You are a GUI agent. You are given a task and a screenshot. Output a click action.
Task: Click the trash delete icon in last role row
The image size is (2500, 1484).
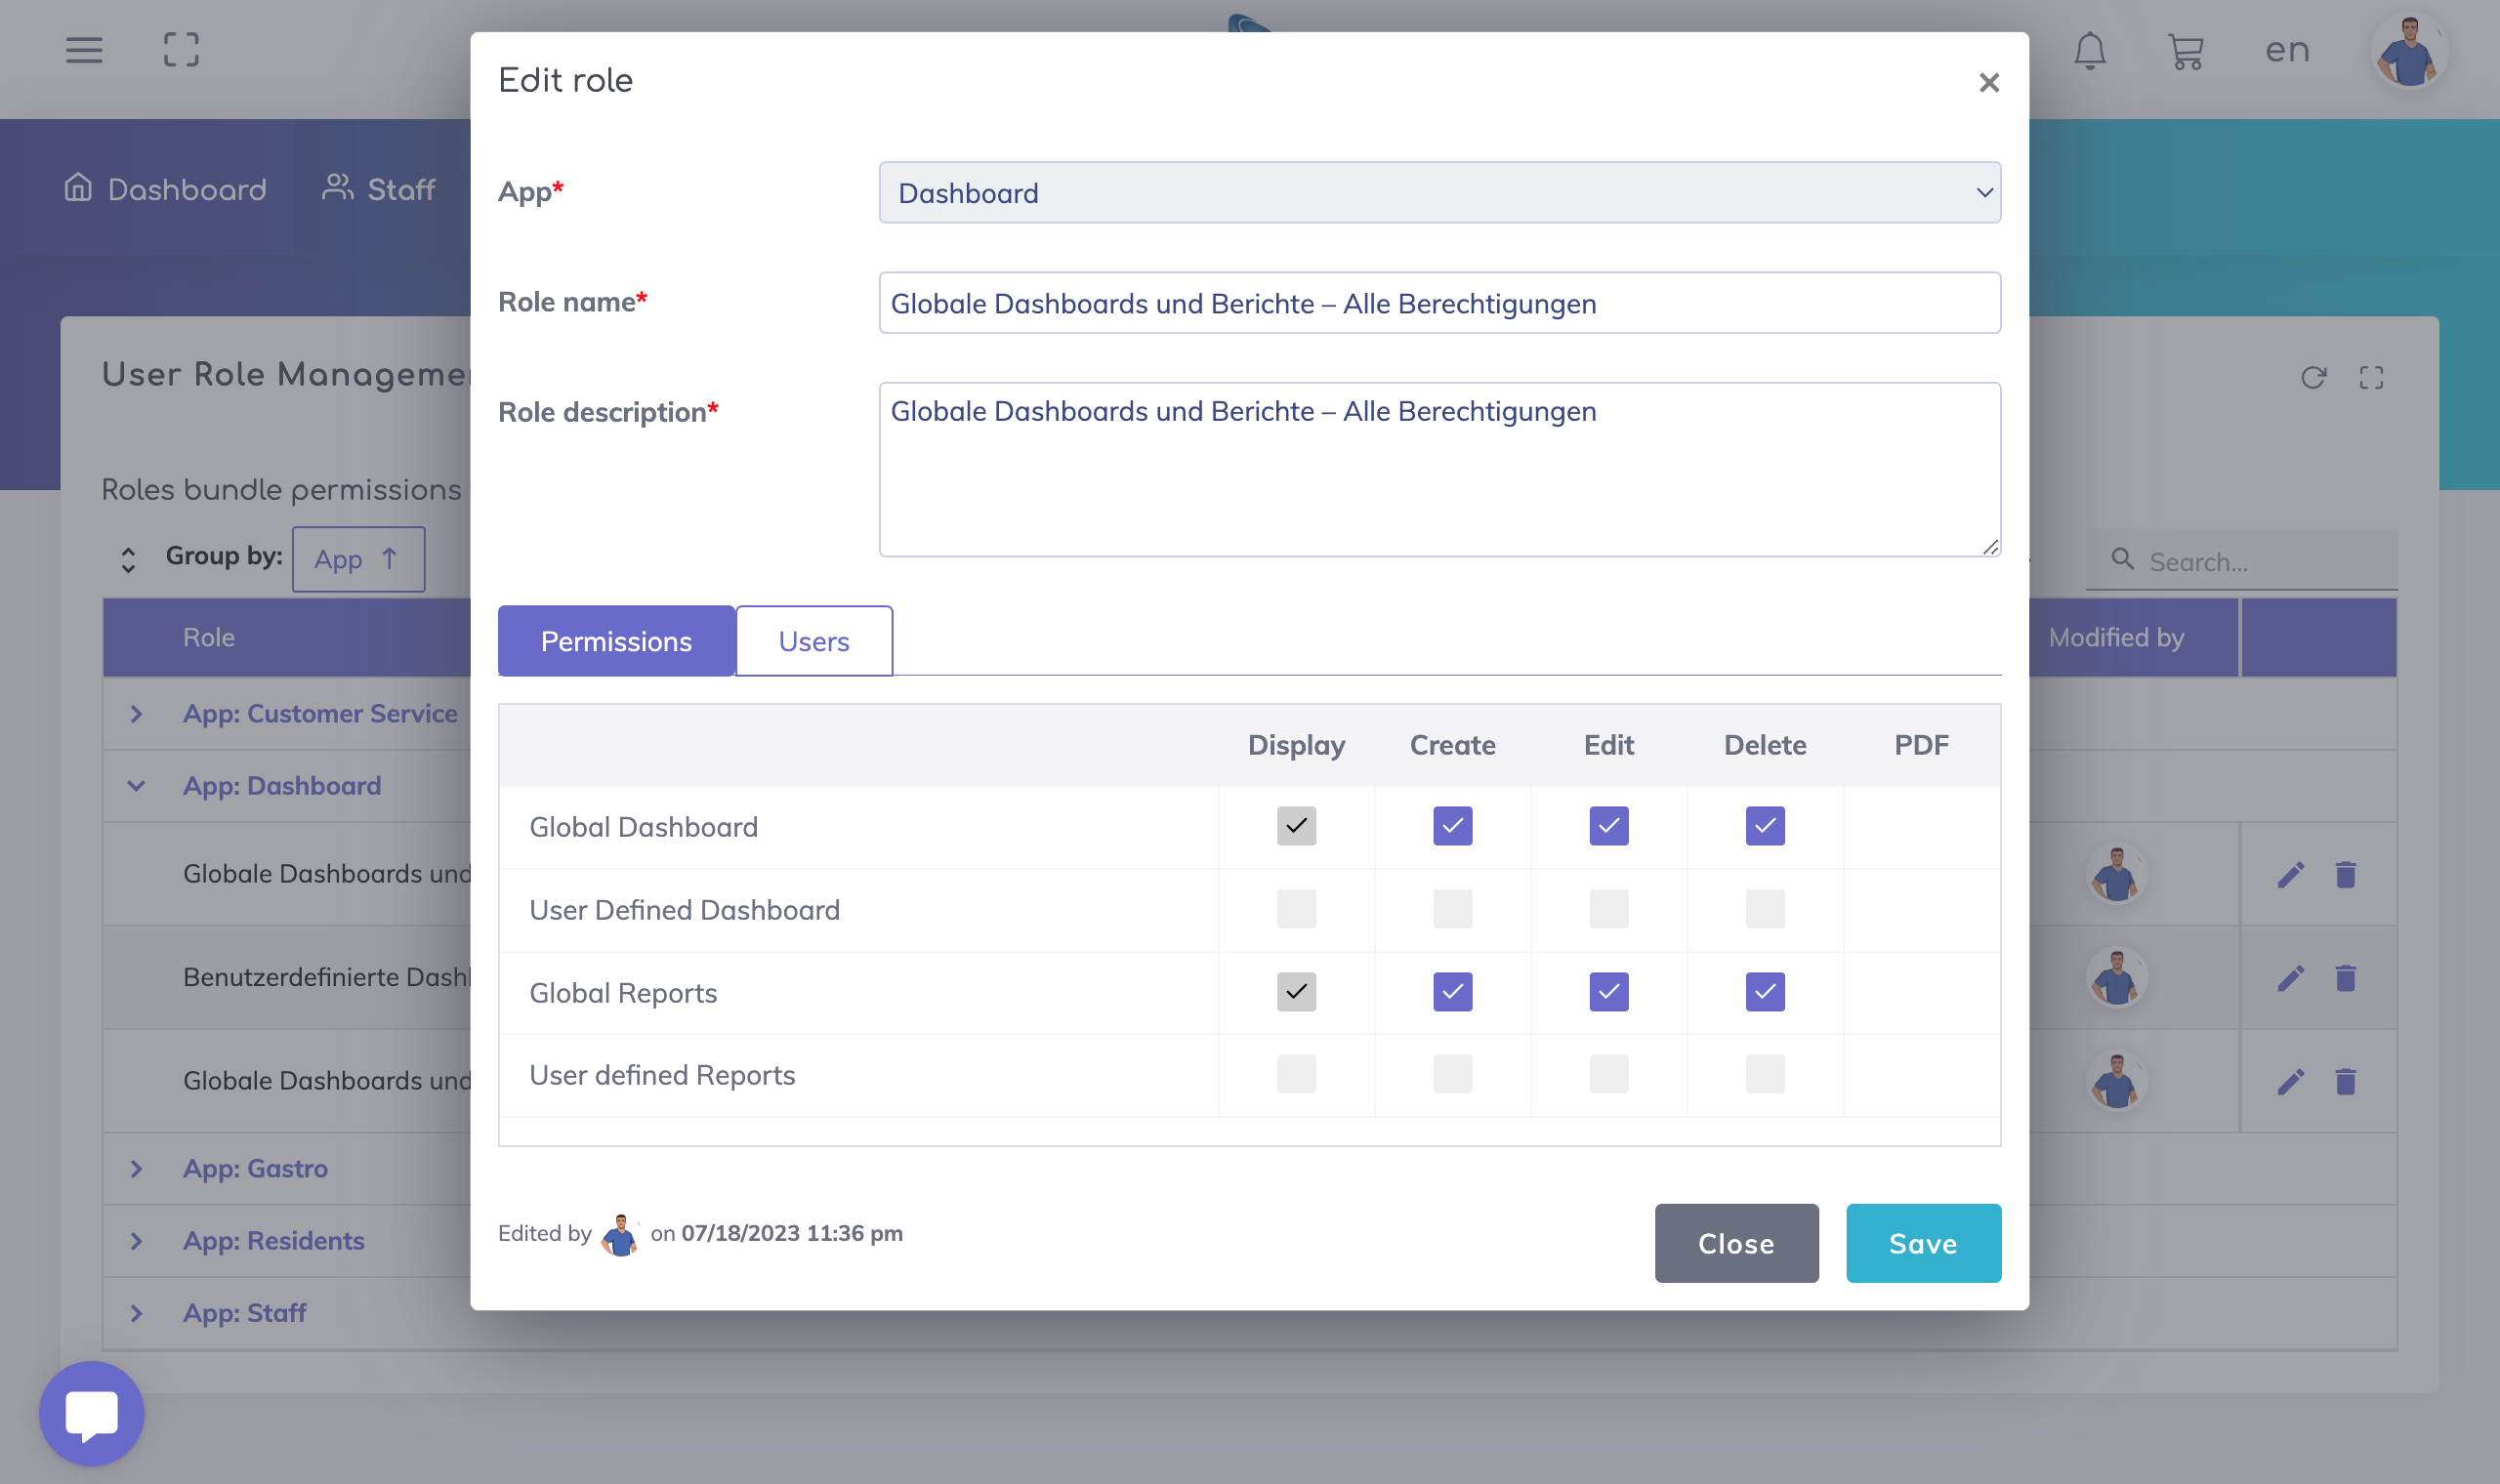[x=2345, y=1081]
